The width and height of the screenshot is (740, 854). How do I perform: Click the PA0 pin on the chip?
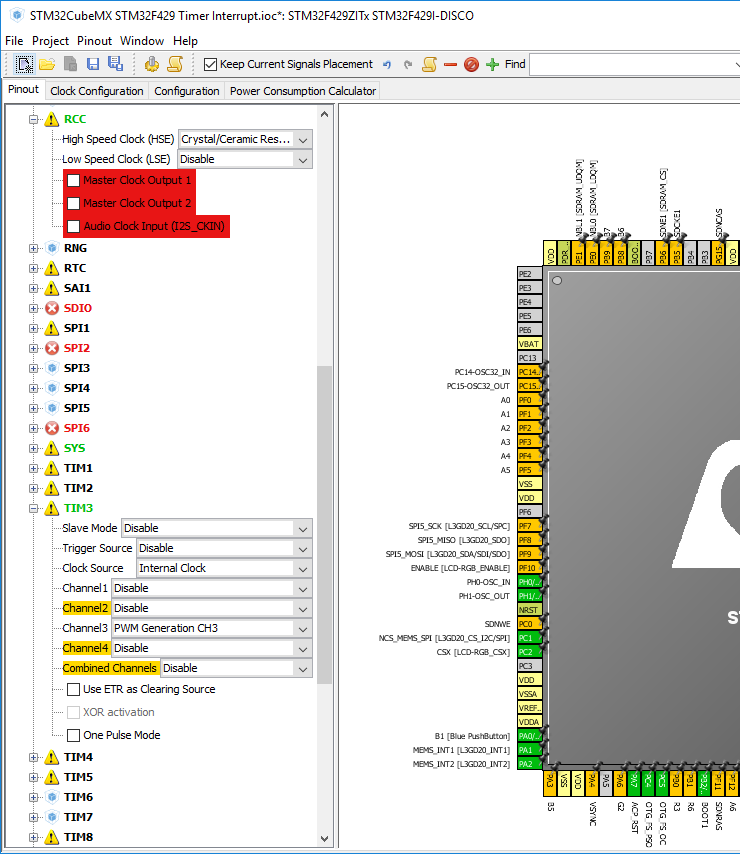[x=529, y=736]
